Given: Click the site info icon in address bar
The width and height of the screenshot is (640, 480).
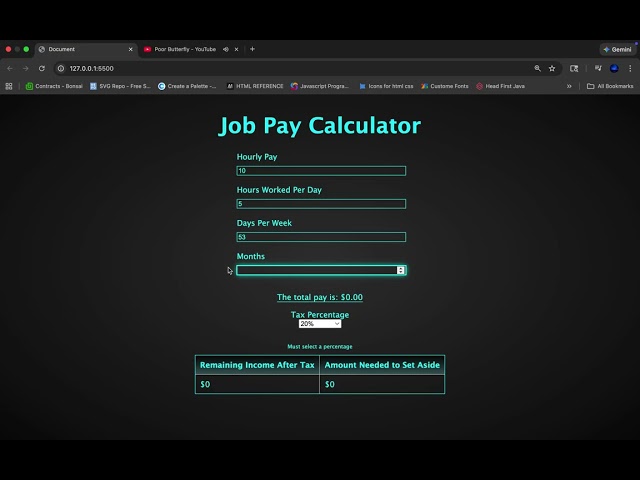Looking at the screenshot, I should coord(61,69).
